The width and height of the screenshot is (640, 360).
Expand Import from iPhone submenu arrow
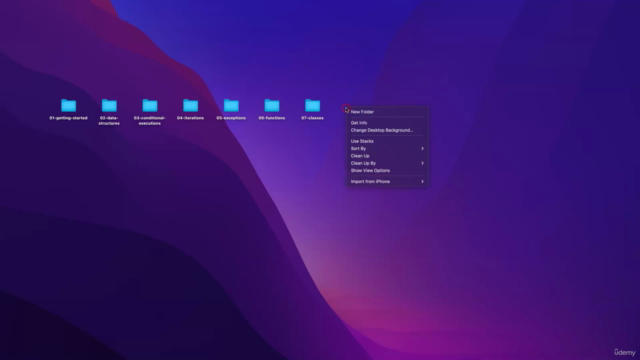(x=422, y=182)
